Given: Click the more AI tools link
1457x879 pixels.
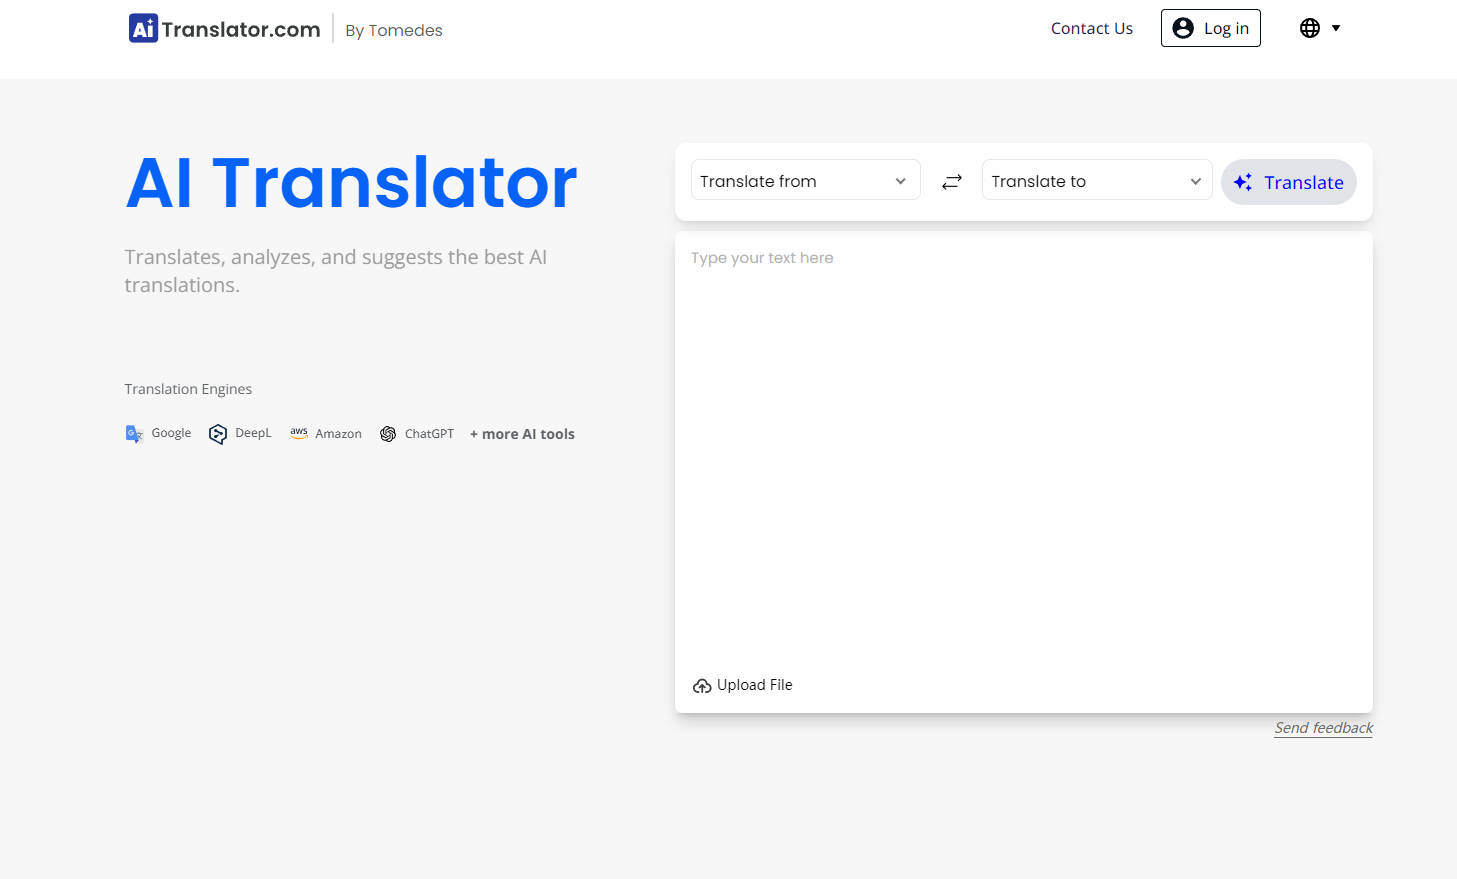Looking at the screenshot, I should pyautogui.click(x=522, y=433).
